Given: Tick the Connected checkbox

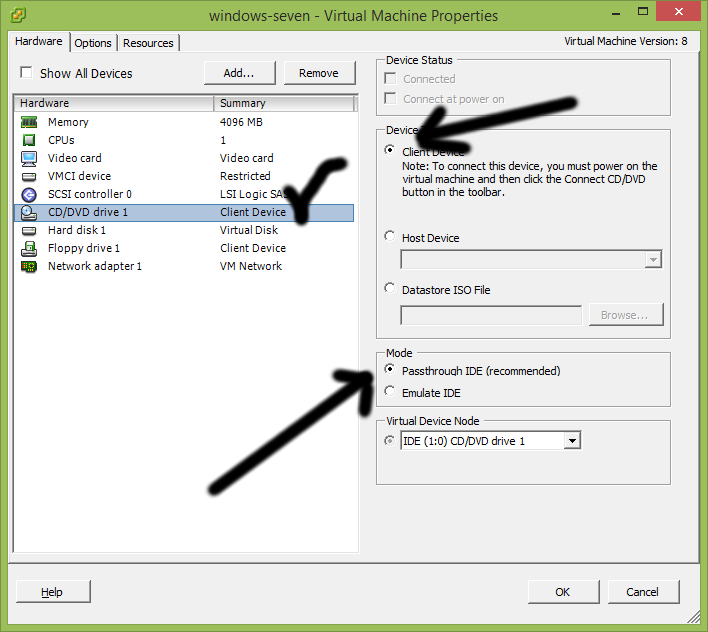Looking at the screenshot, I should (390, 78).
